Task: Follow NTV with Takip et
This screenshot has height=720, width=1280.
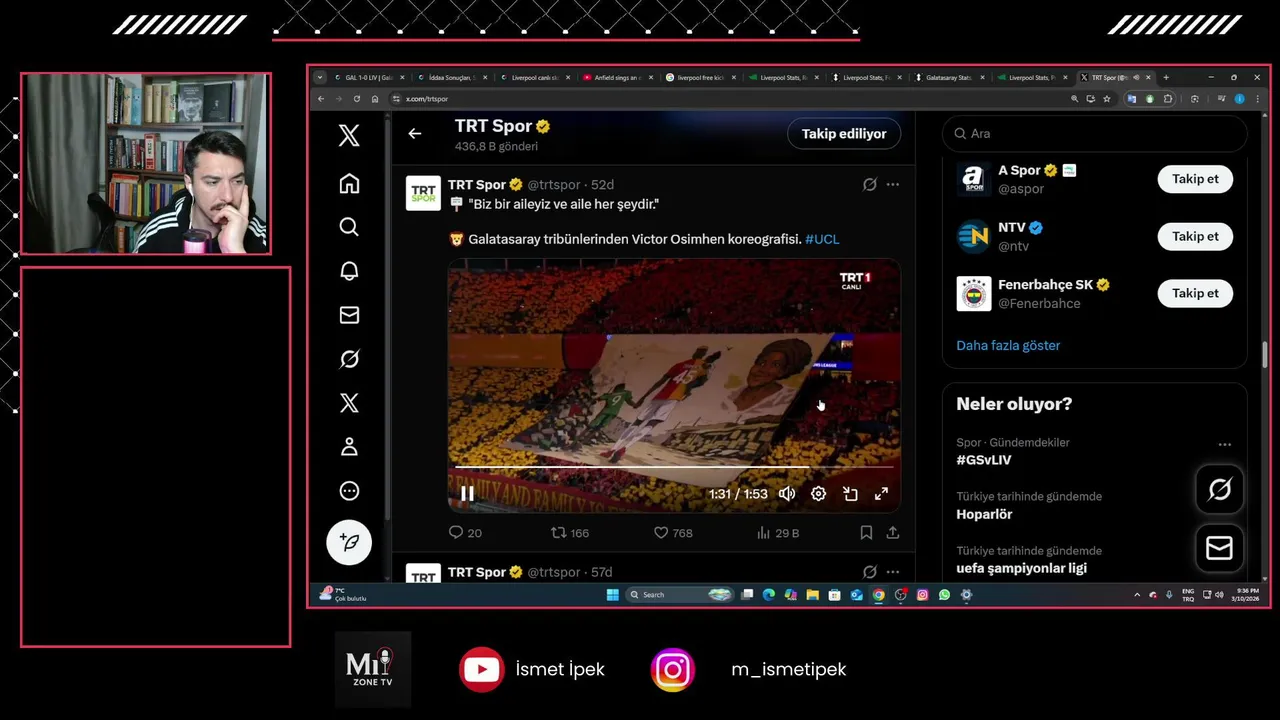Action: (1195, 236)
